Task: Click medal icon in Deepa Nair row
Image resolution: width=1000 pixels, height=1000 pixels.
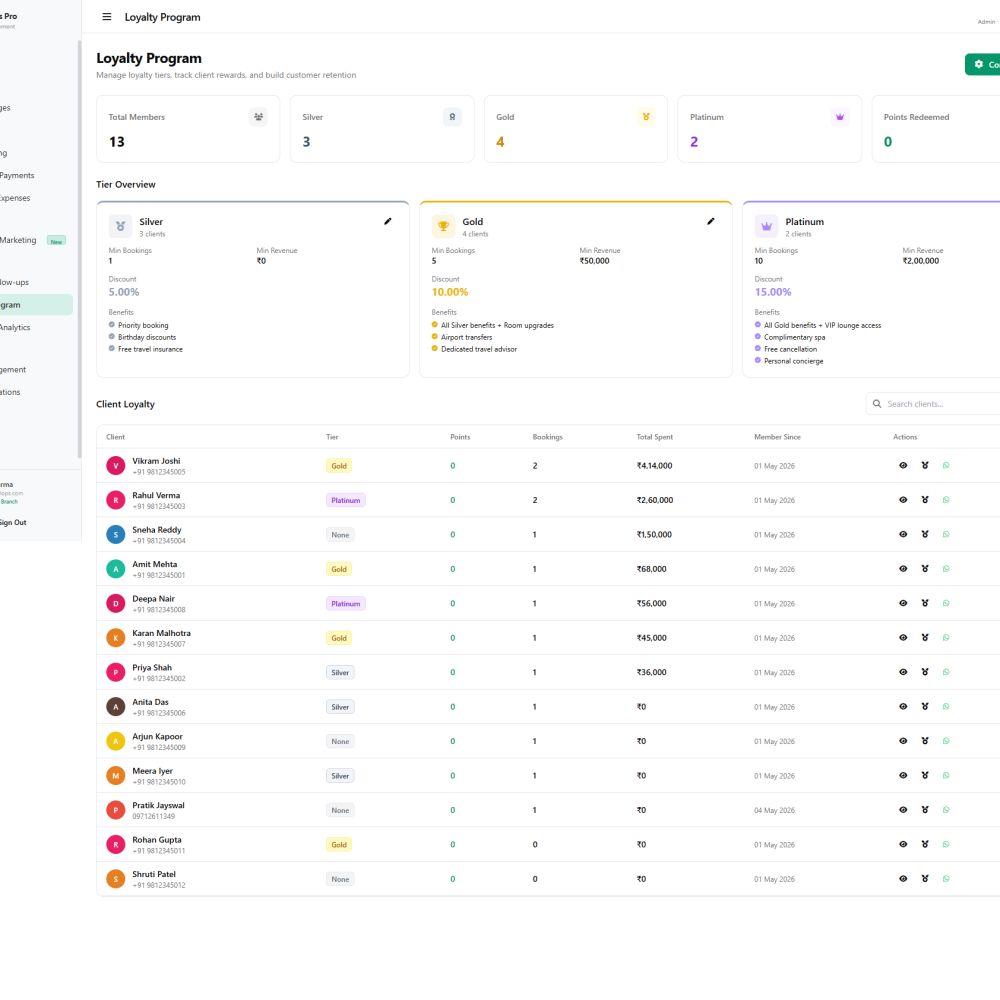Action: 925,603
